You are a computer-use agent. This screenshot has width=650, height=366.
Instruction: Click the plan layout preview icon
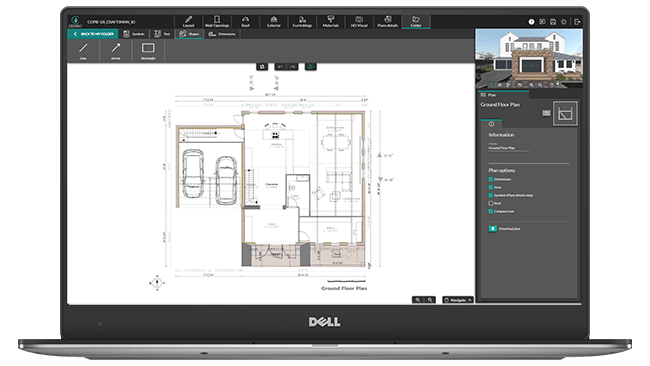(x=565, y=113)
